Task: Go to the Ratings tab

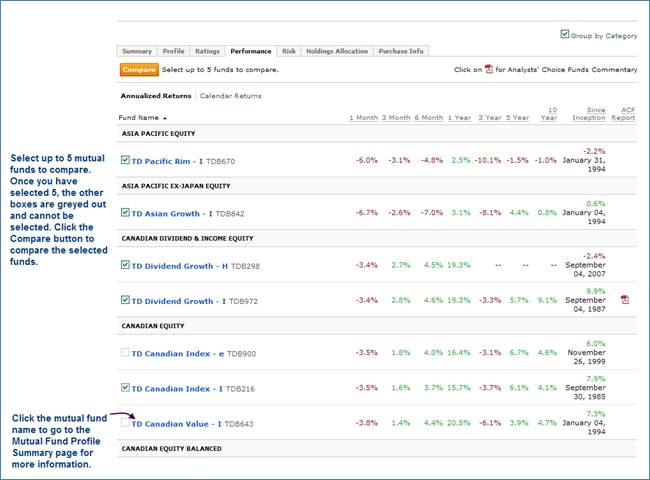Action: point(207,51)
